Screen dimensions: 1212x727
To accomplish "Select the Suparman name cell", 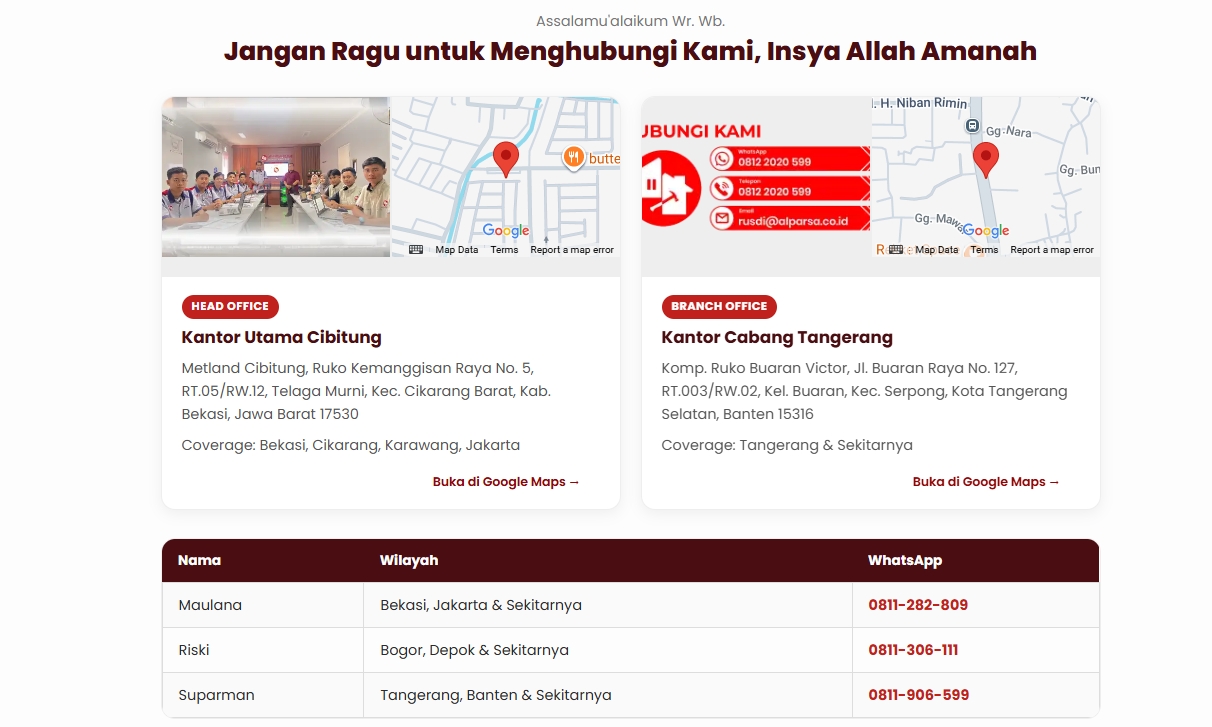I will (263, 695).
